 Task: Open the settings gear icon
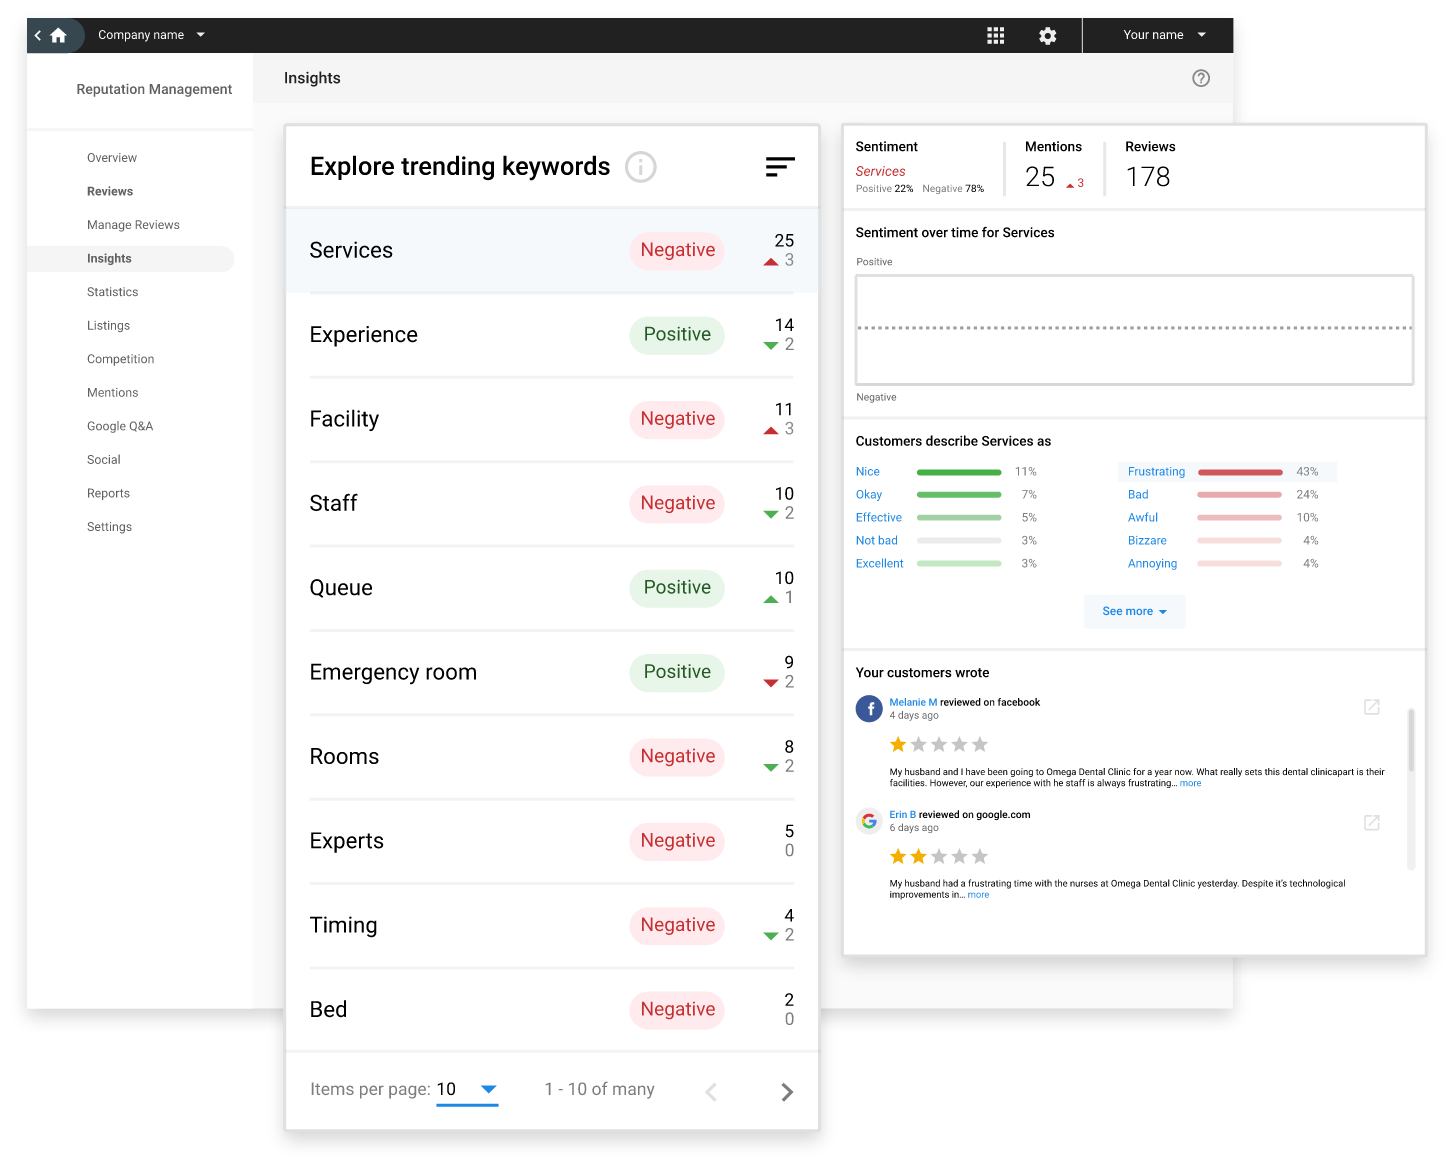coord(1047,35)
